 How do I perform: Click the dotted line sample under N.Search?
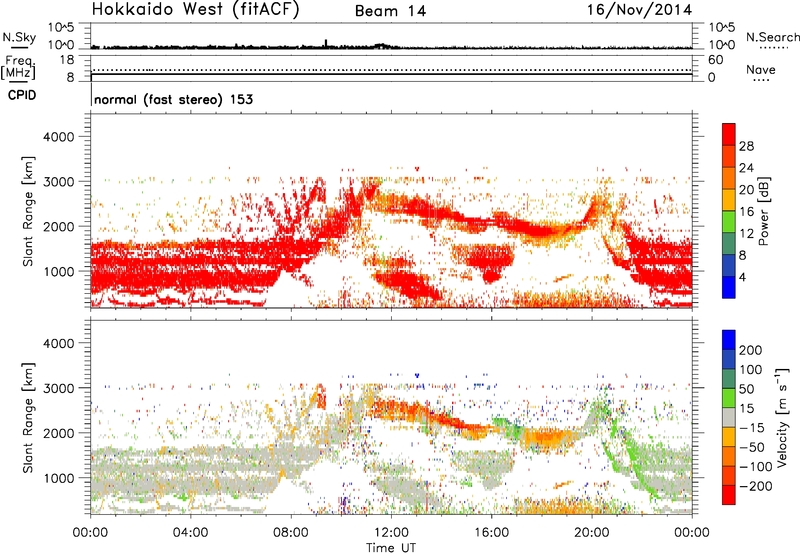[773, 48]
